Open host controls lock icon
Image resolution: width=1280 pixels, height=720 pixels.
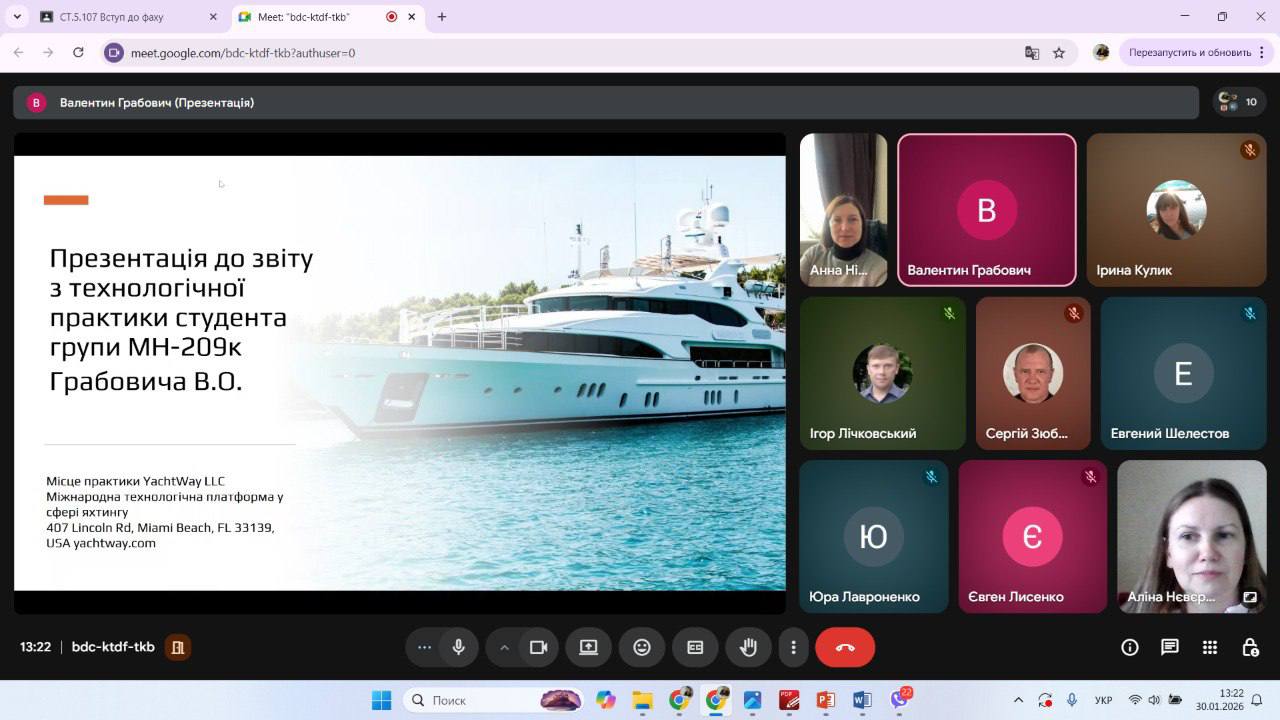tap(1250, 647)
